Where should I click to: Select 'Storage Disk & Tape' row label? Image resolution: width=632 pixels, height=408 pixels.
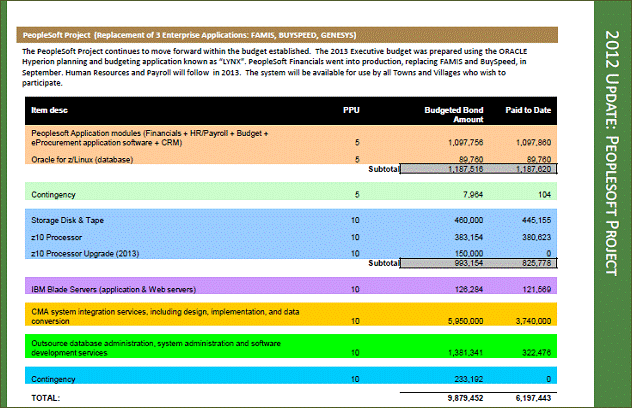pyautogui.click(x=67, y=220)
